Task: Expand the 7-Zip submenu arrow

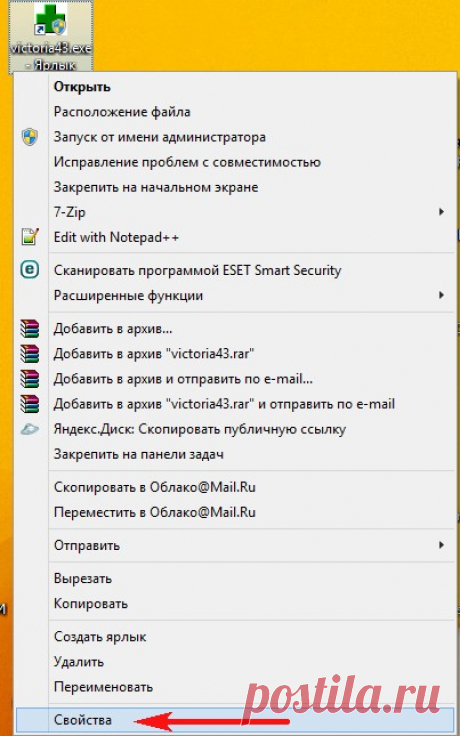Action: 441,212
